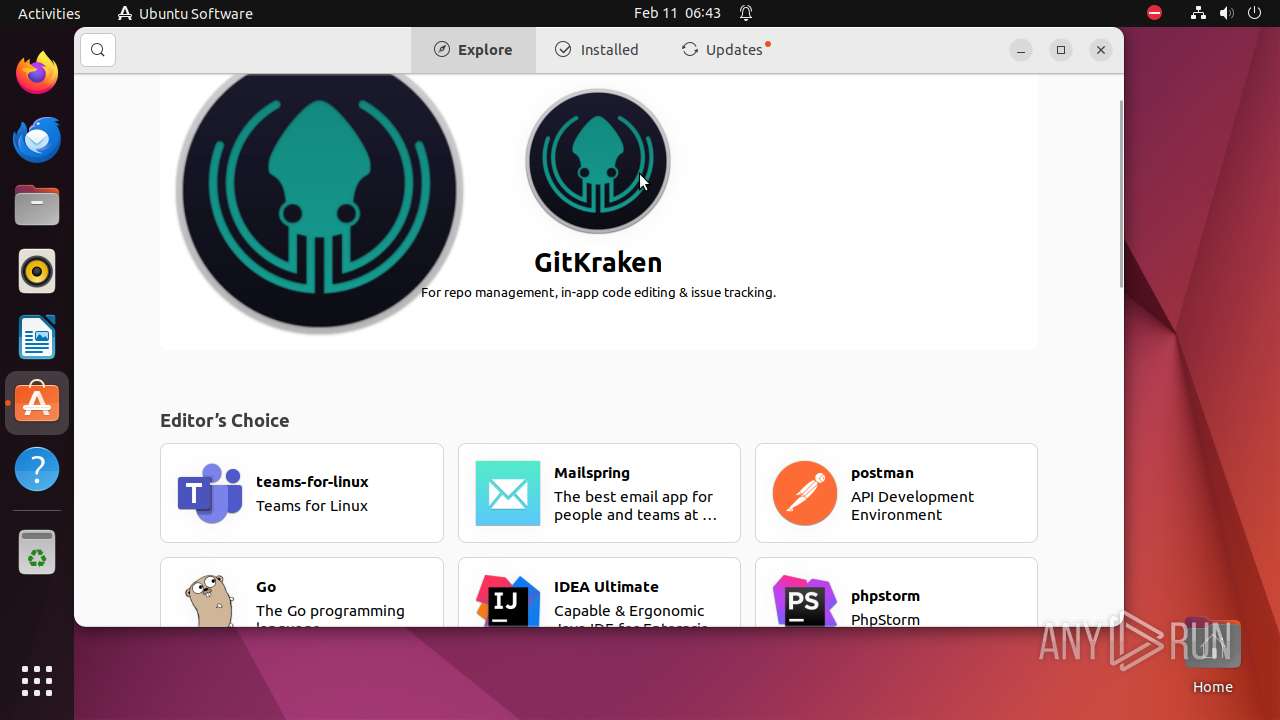The width and height of the screenshot is (1280, 720).
Task: Open the phpstorm app card
Action: pos(896,592)
